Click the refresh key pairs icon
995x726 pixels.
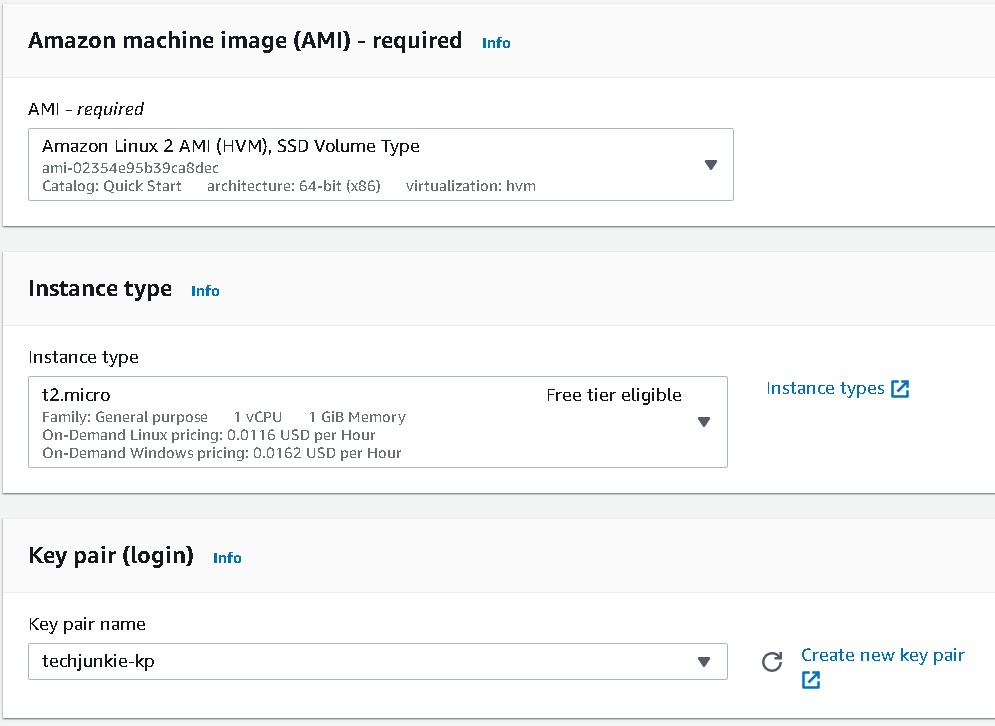(771, 662)
